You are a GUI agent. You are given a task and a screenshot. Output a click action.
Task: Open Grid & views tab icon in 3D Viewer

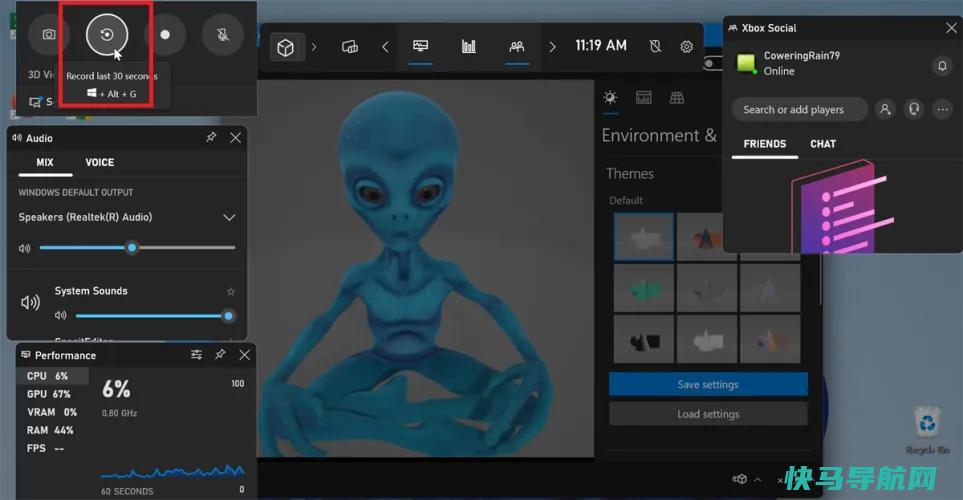[x=677, y=98]
